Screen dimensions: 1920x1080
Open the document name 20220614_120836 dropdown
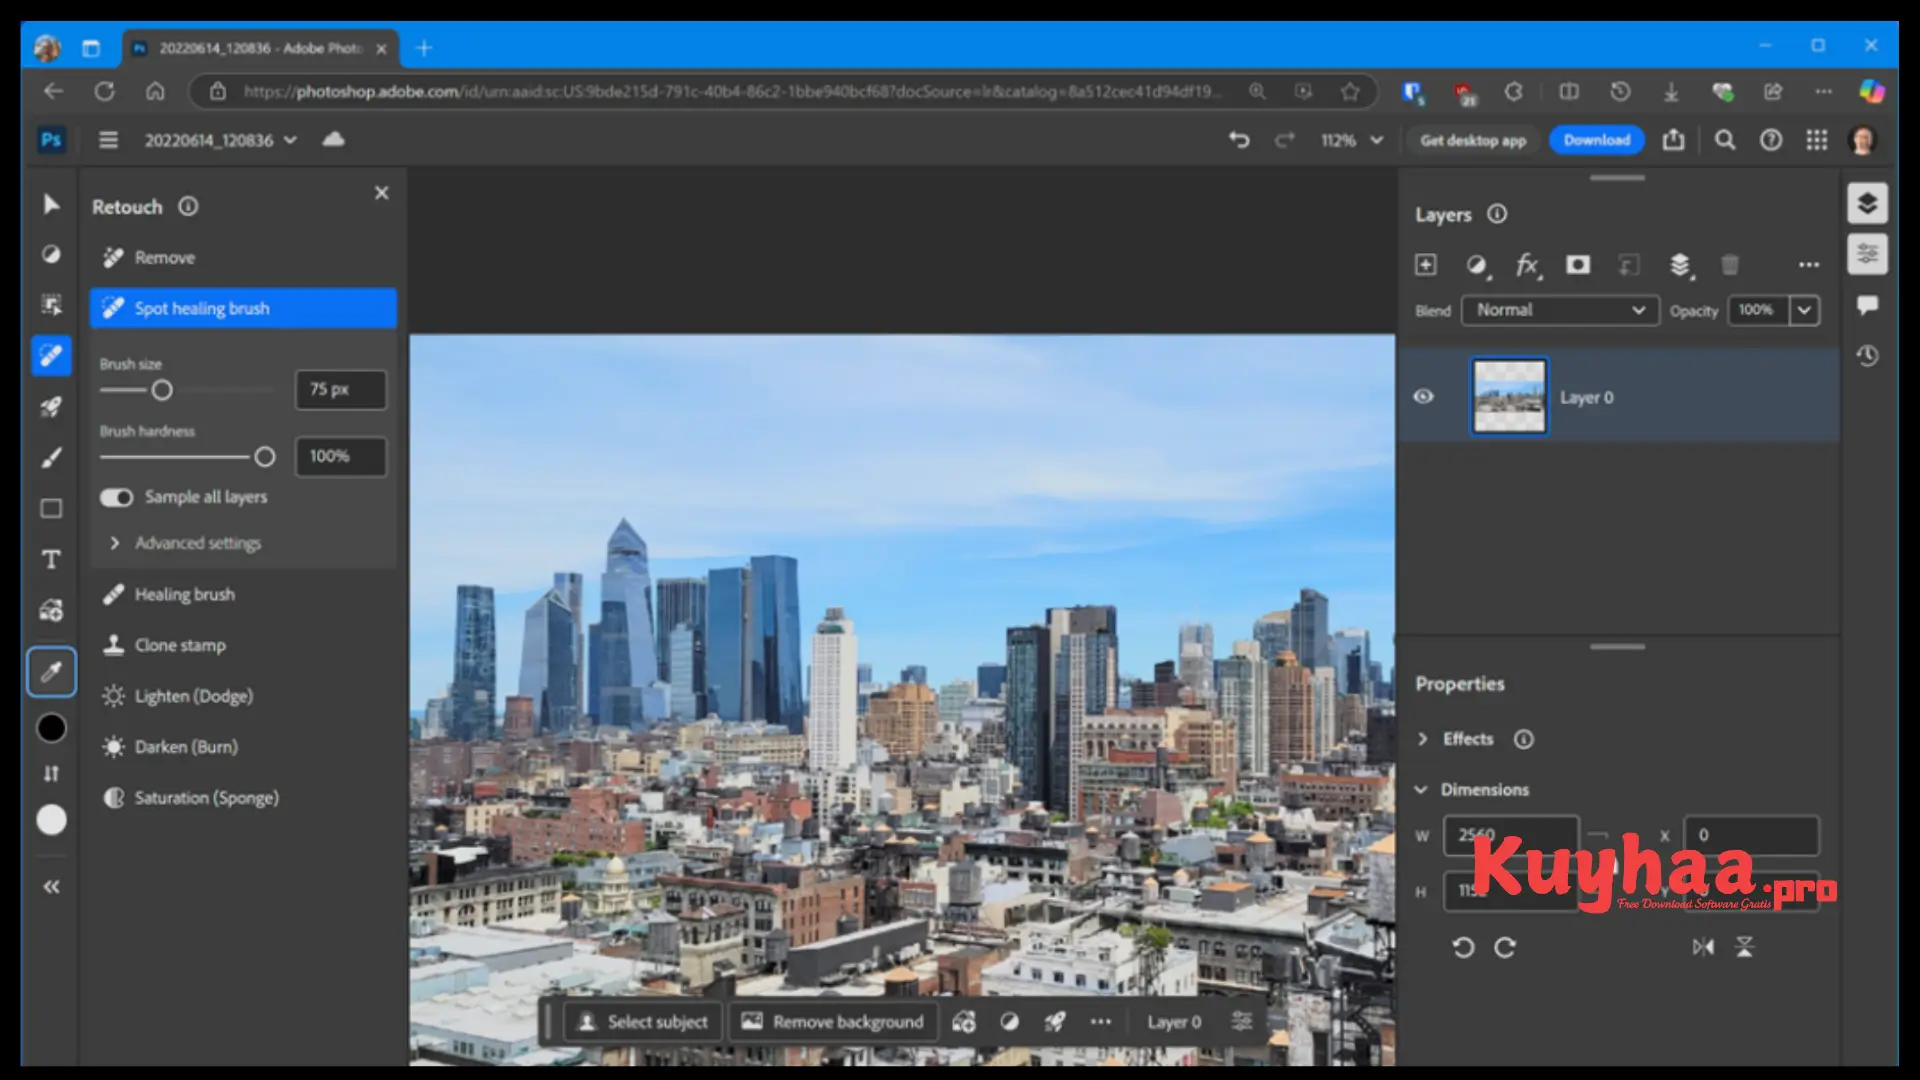click(x=221, y=140)
